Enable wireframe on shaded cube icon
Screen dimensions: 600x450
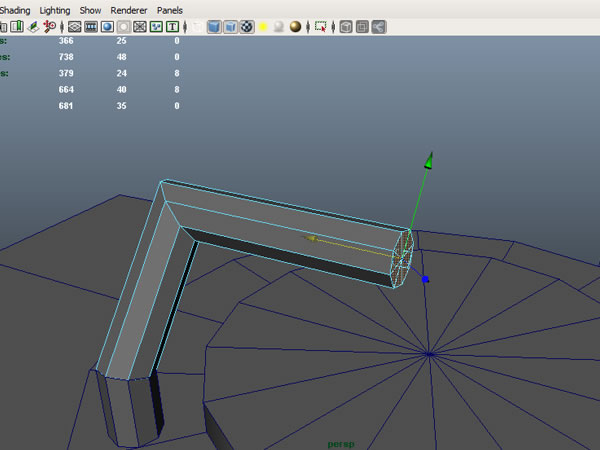230,26
